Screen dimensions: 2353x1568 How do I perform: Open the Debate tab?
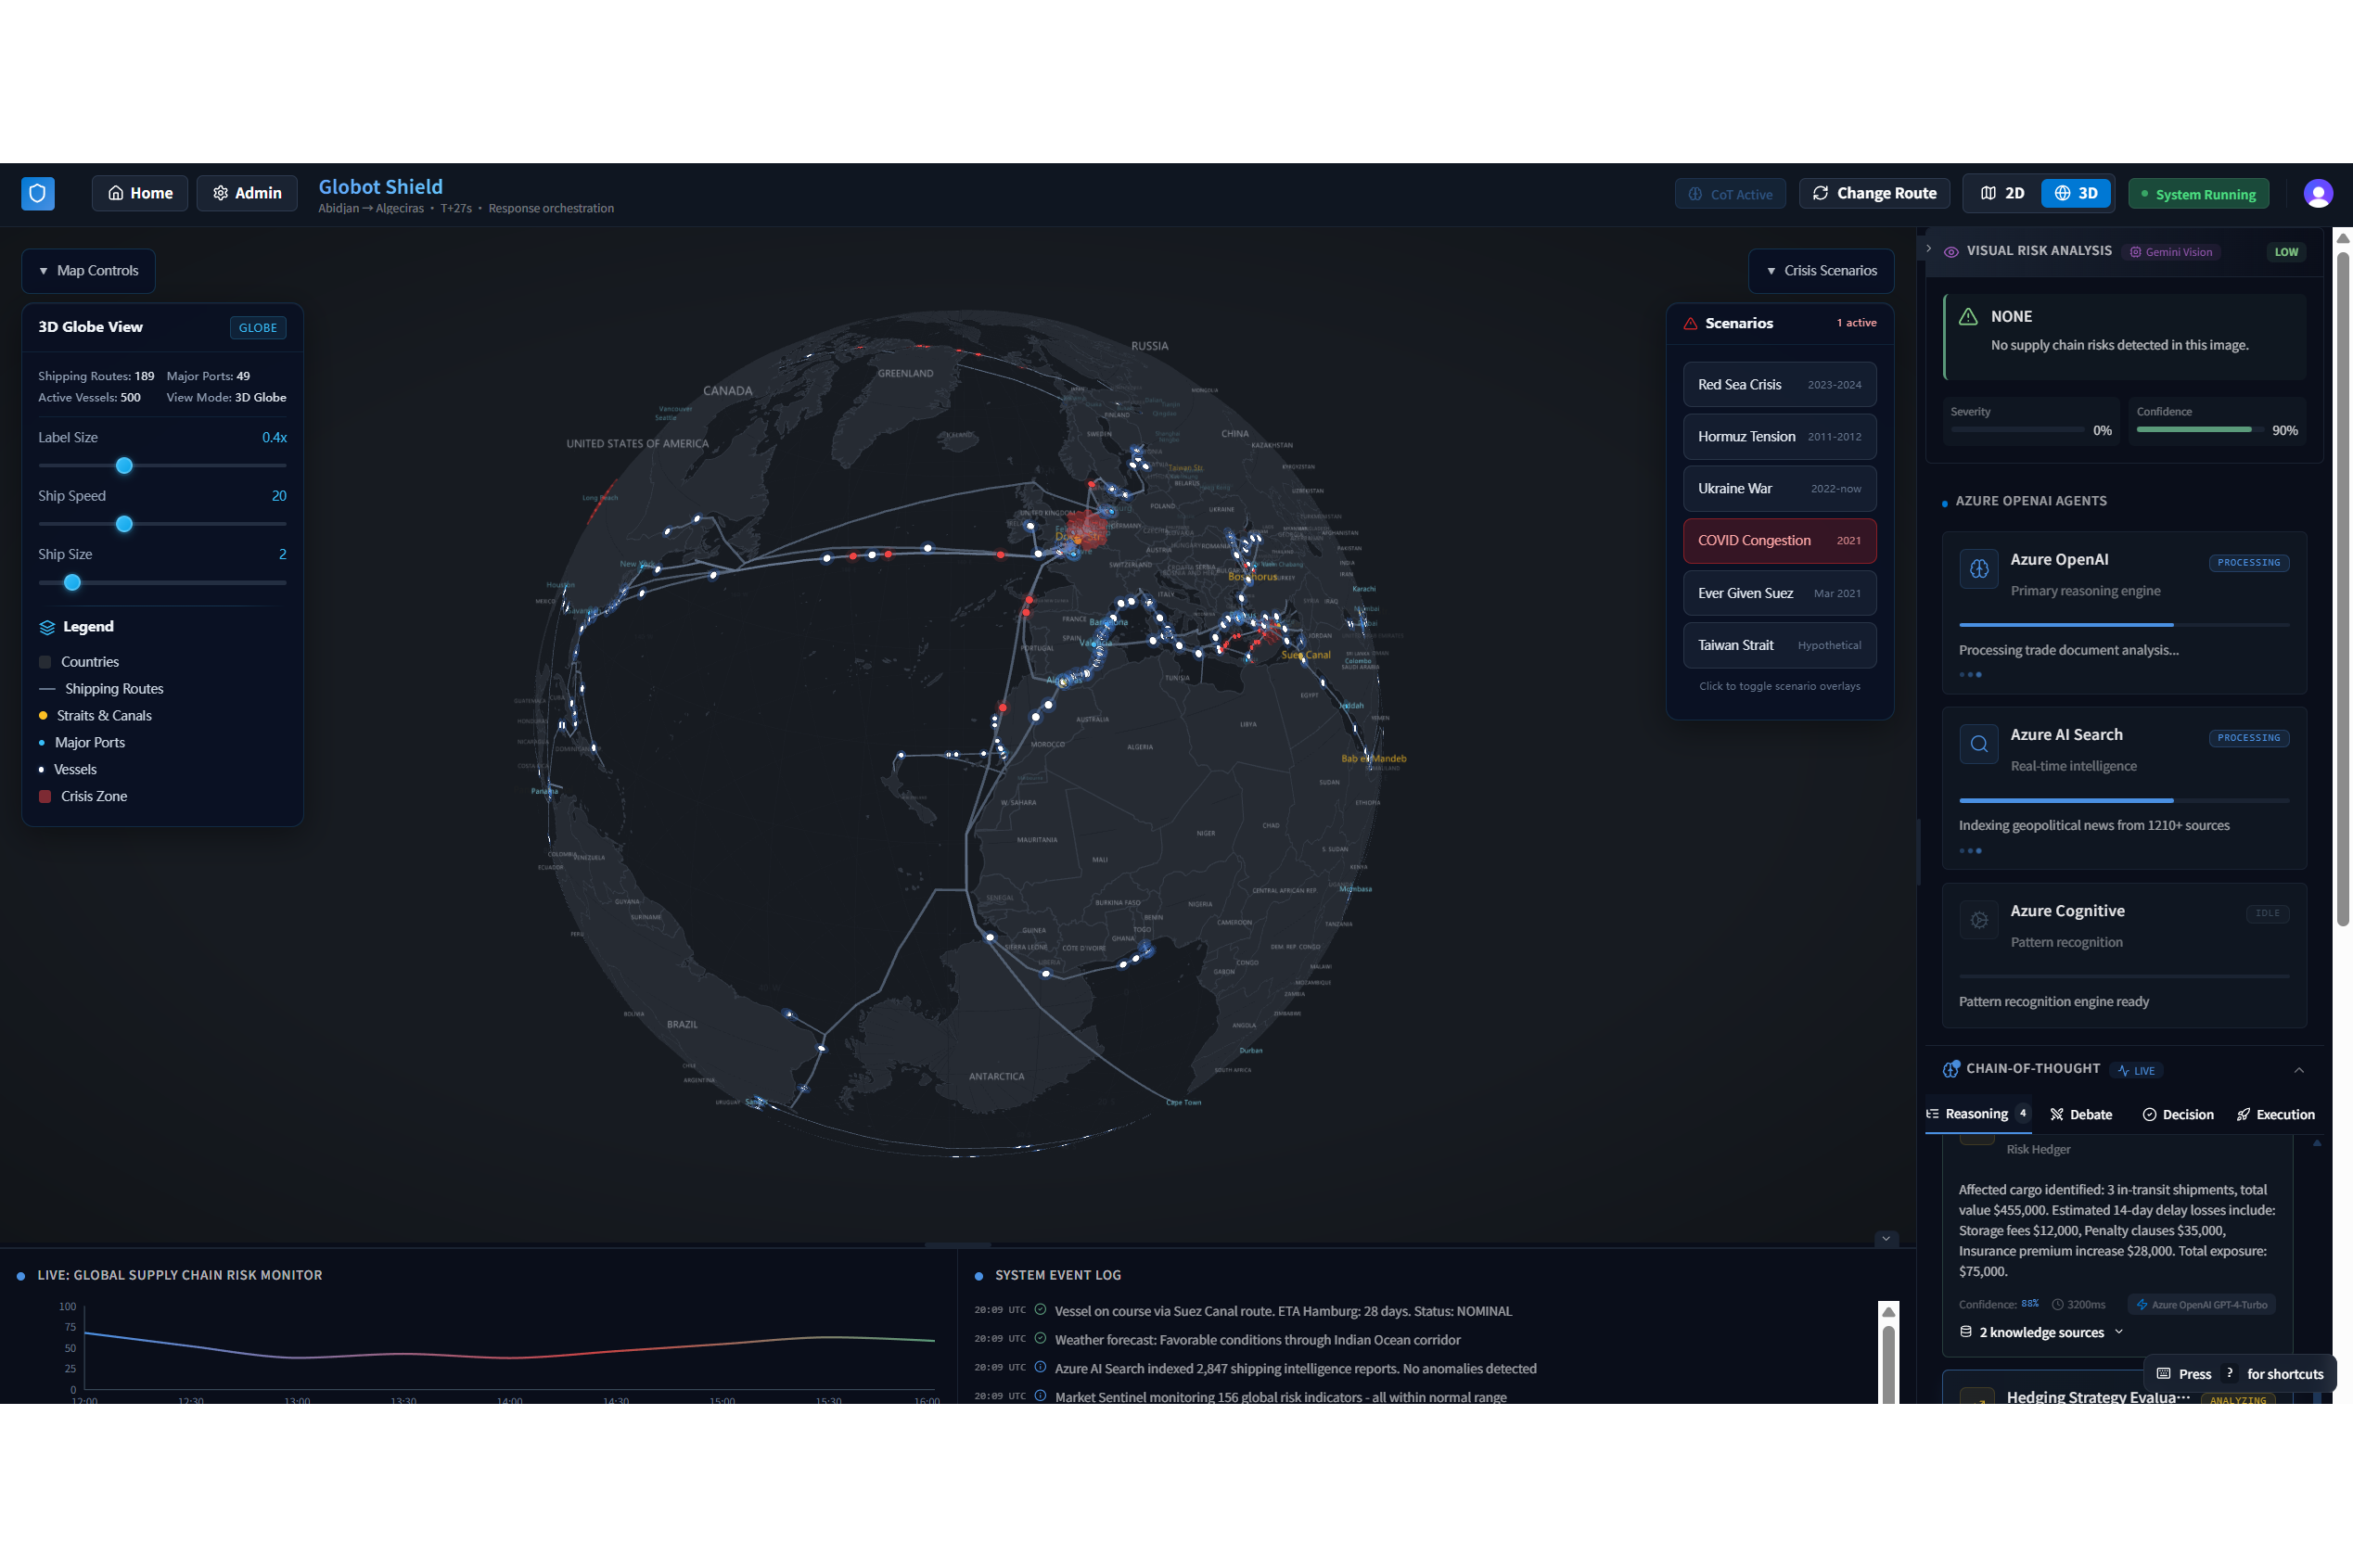click(2080, 1114)
